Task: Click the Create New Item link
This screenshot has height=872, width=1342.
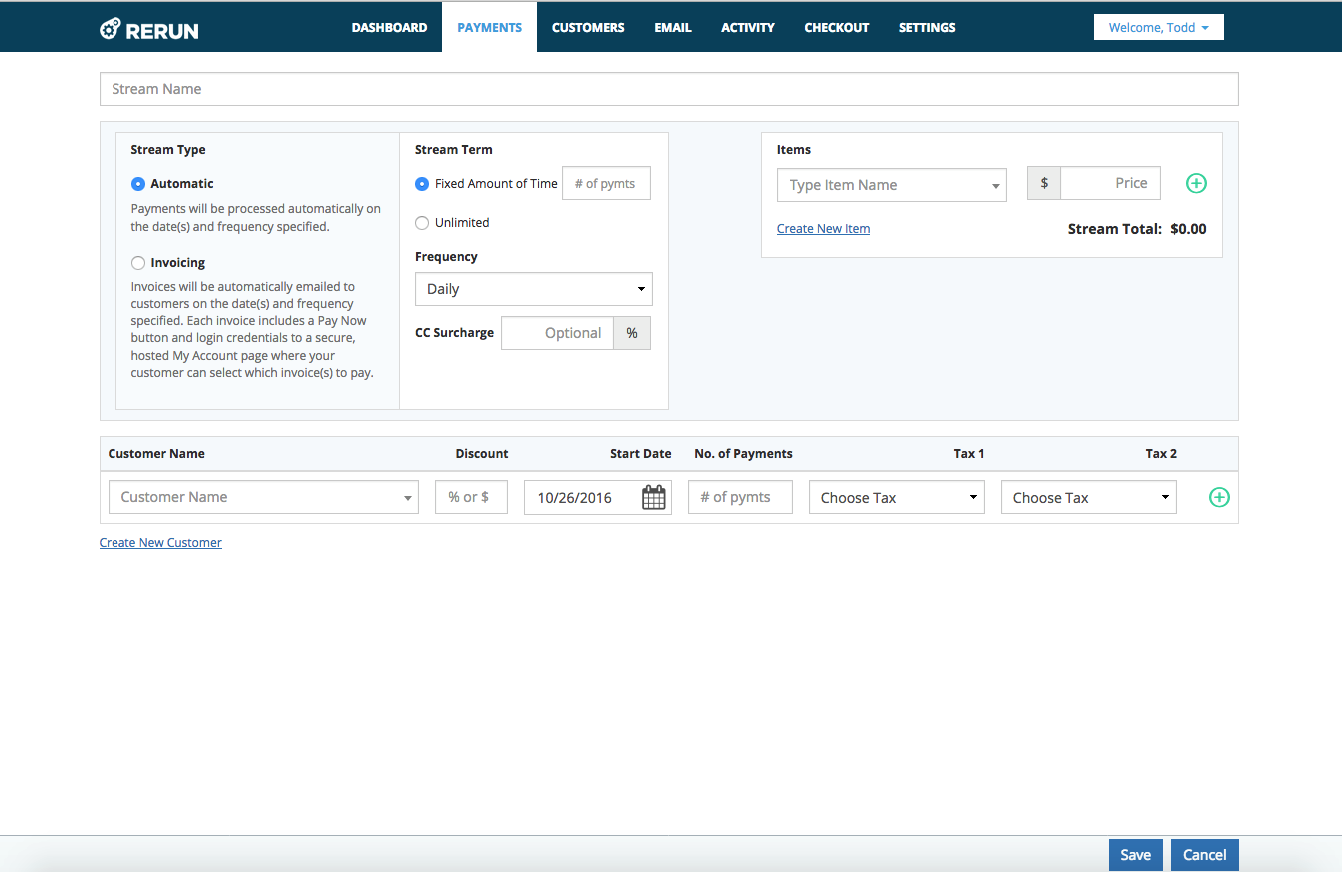Action: (x=823, y=229)
